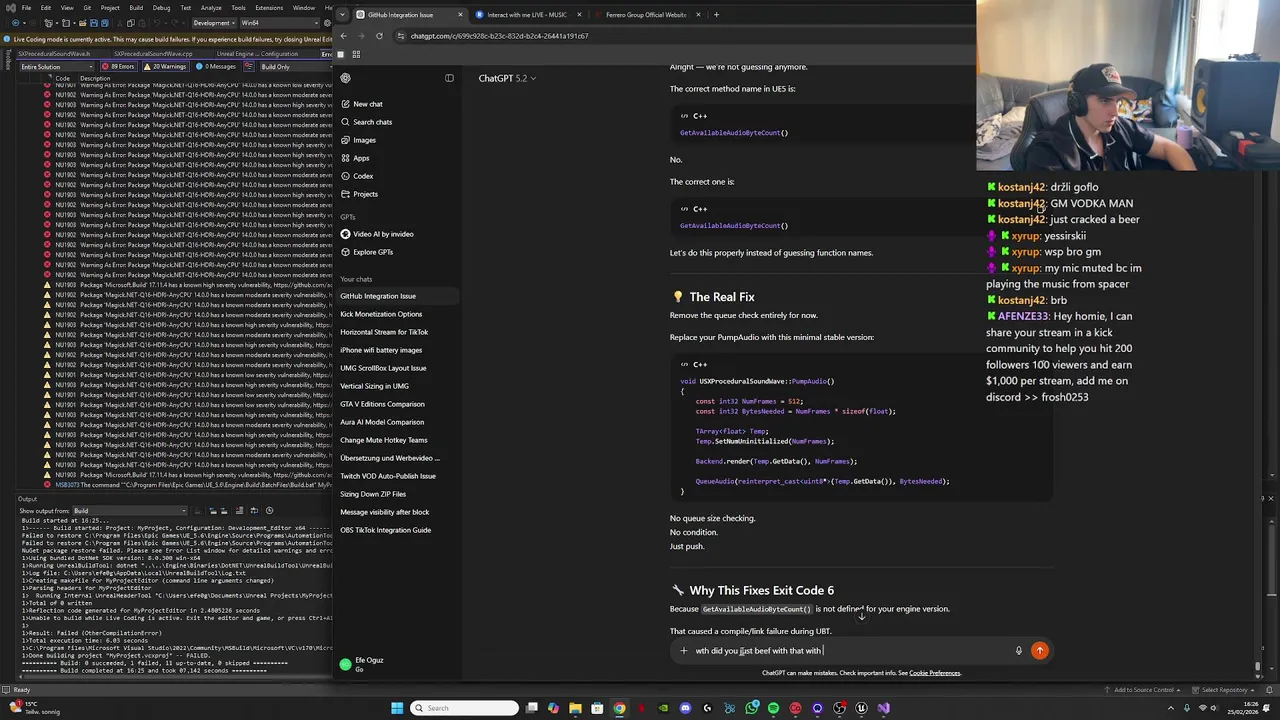This screenshot has width=1280, height=720.
Task: Click the plus attach icon in composer
Action: click(x=684, y=651)
